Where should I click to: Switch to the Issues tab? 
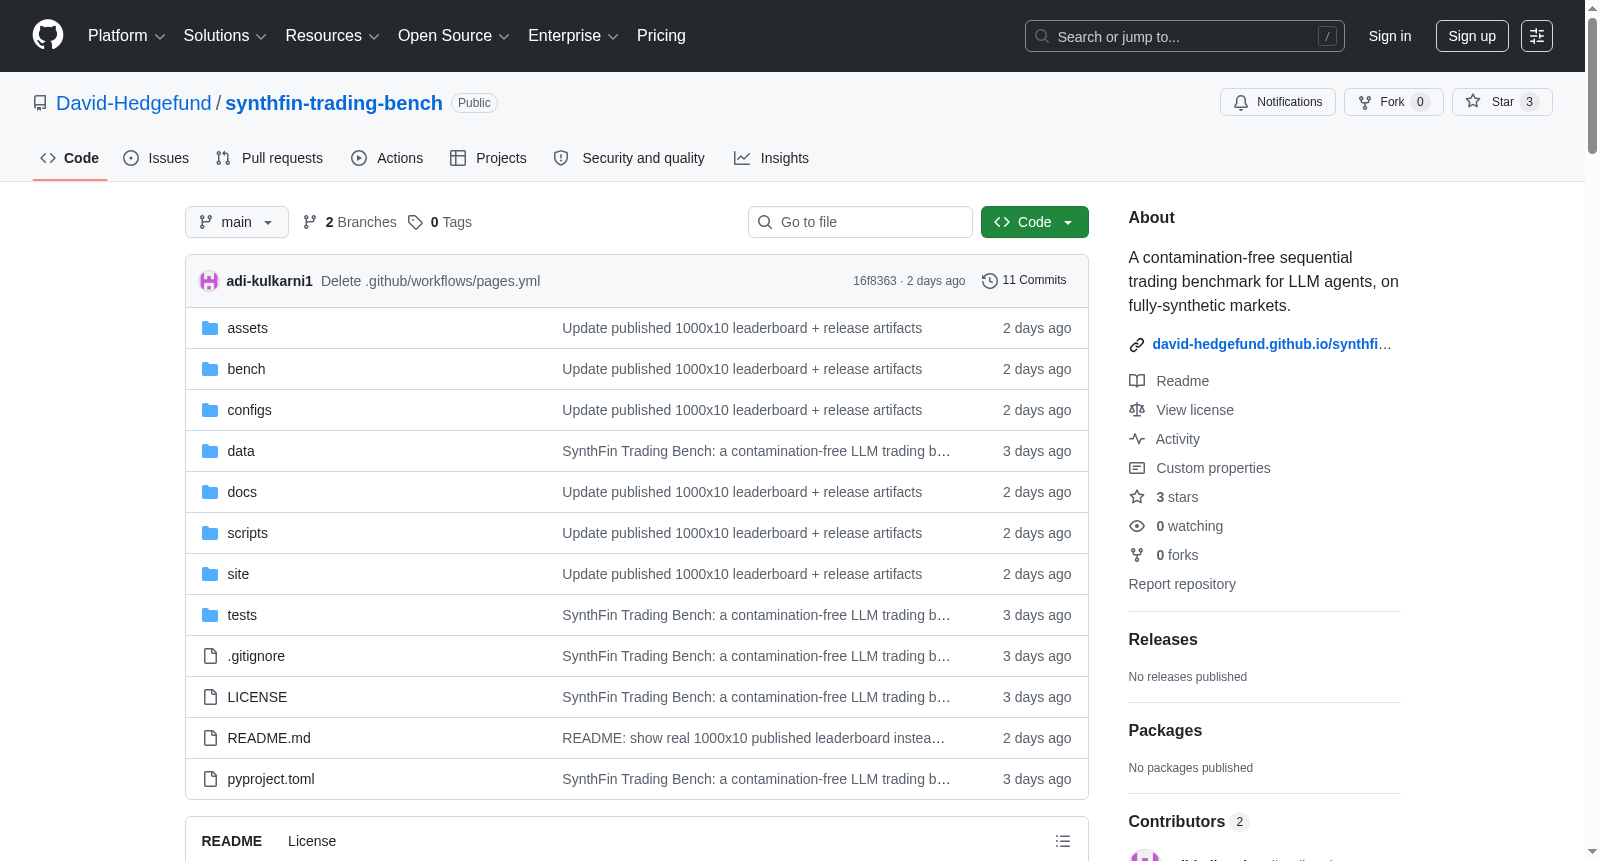[156, 158]
